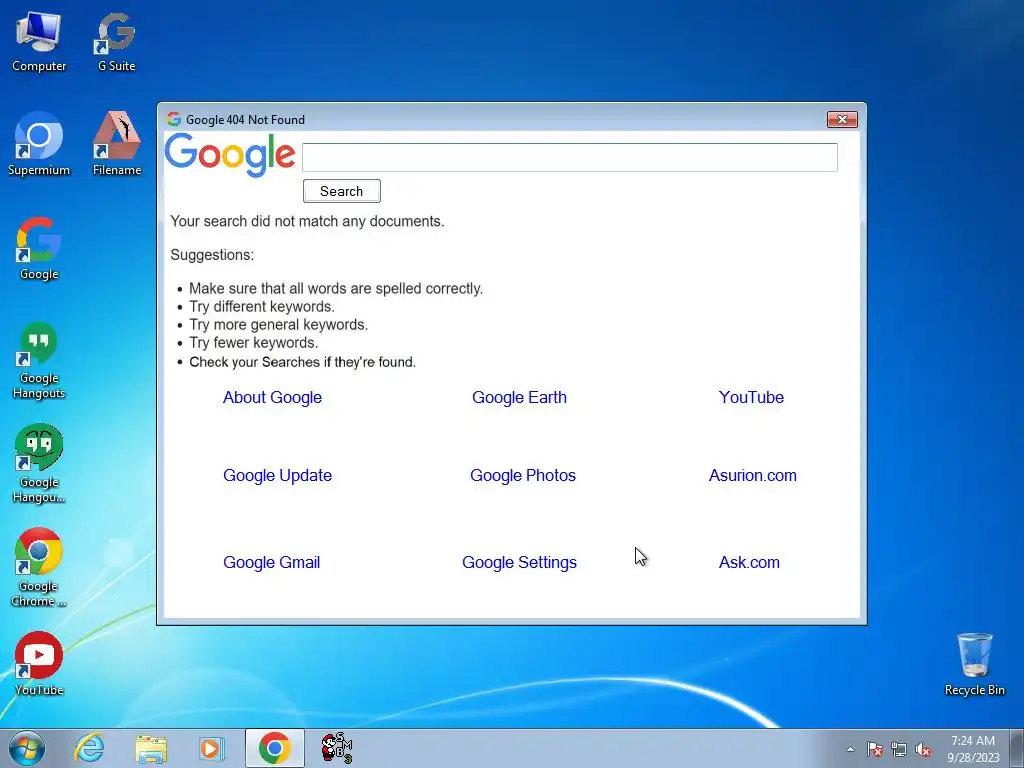This screenshot has height=768, width=1024.
Task: Open the YouTube desktop shortcut
Action: pyautogui.click(x=39, y=664)
